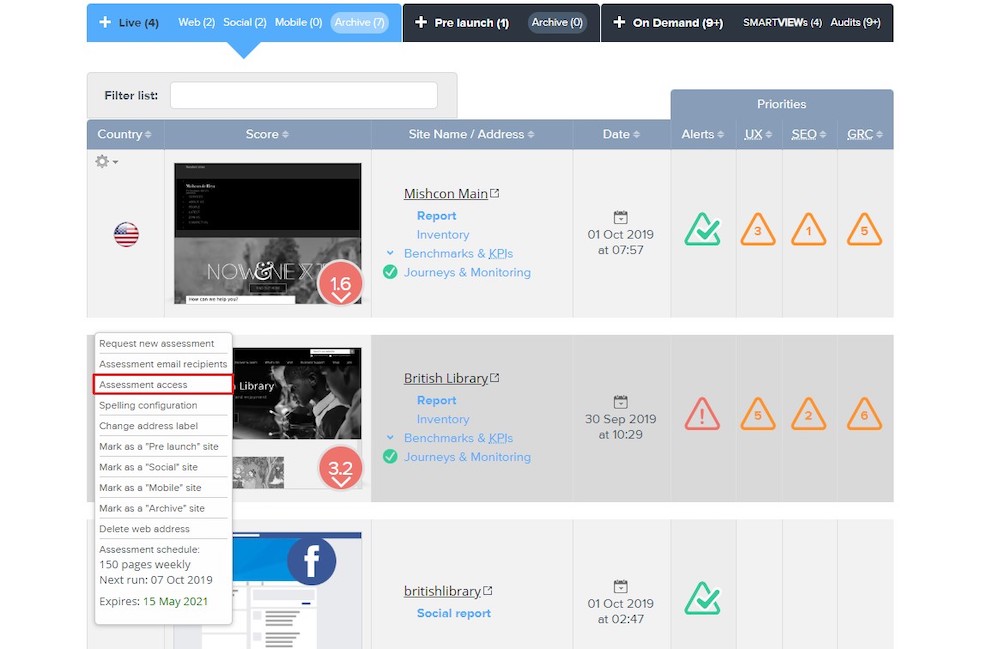Click the Filter list text field

pyautogui.click(x=303, y=95)
